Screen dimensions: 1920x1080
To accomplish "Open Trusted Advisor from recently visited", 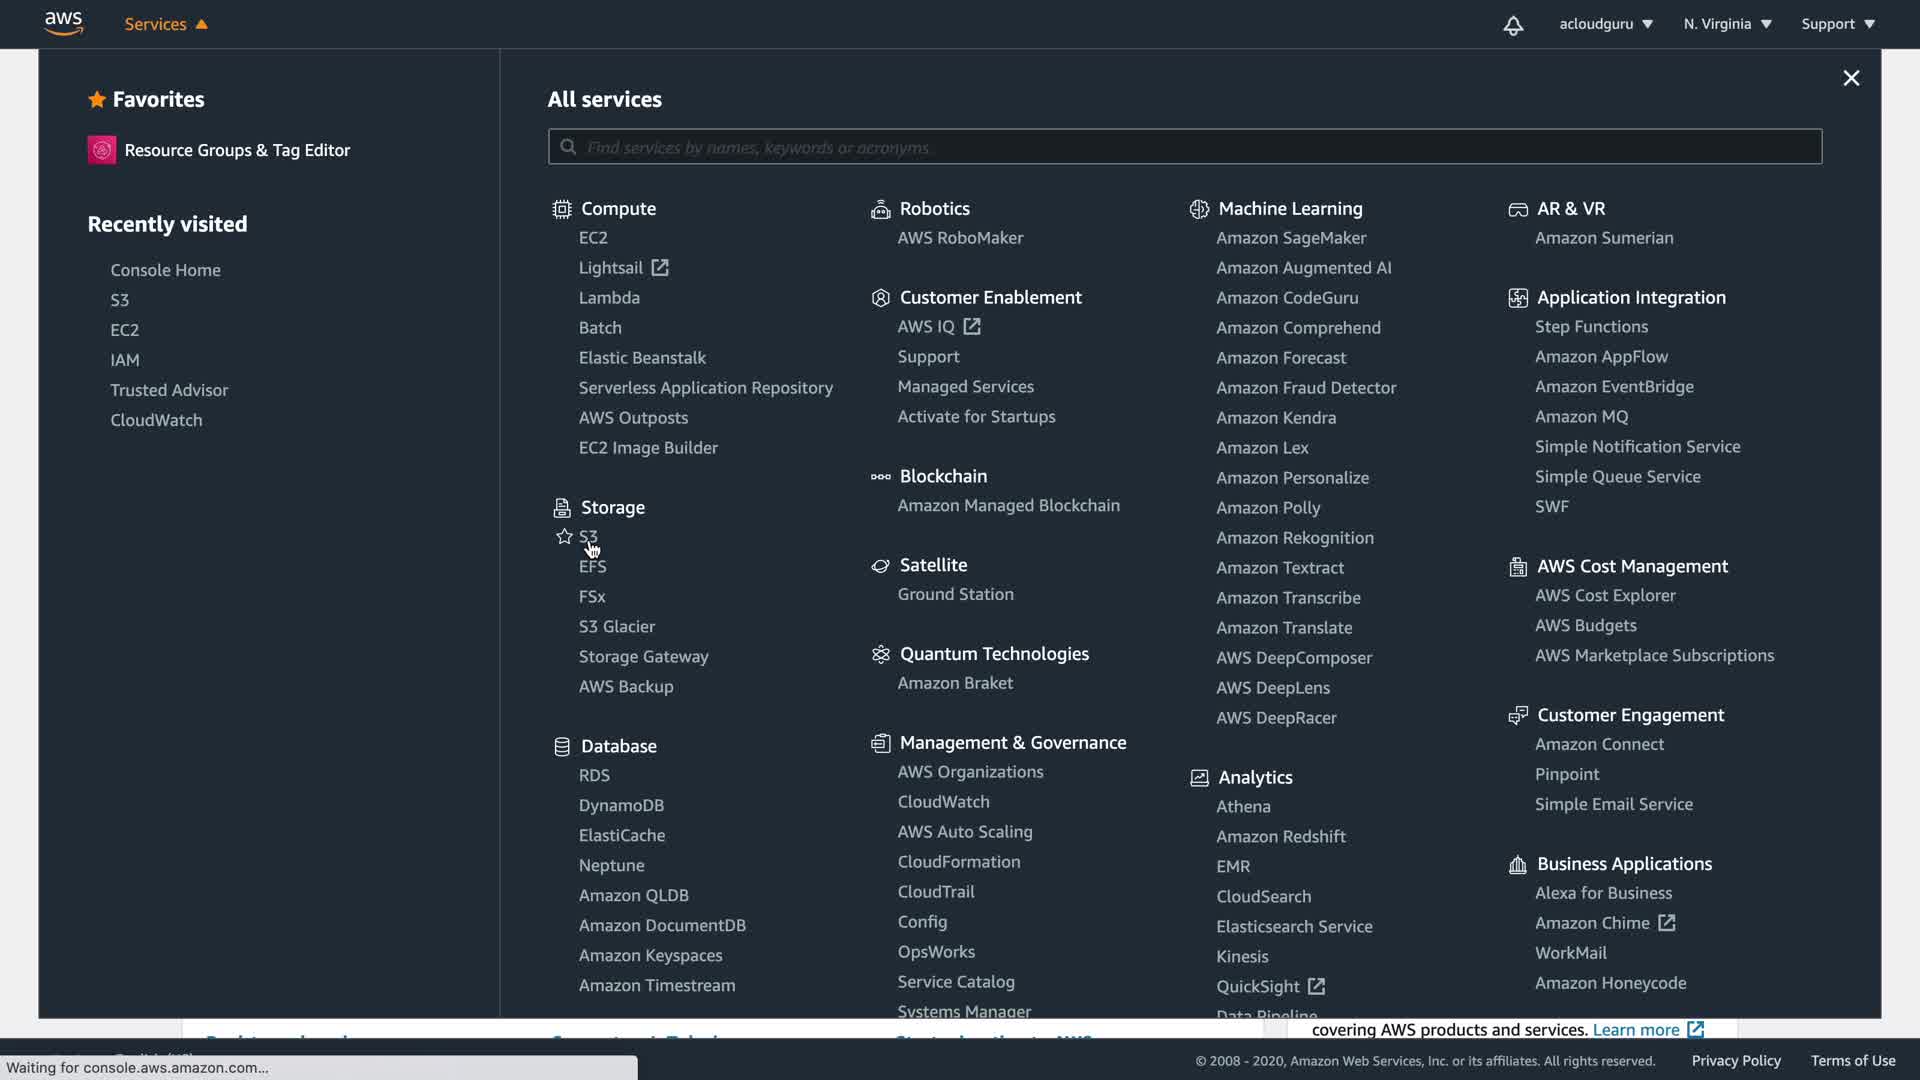I will click(x=169, y=390).
